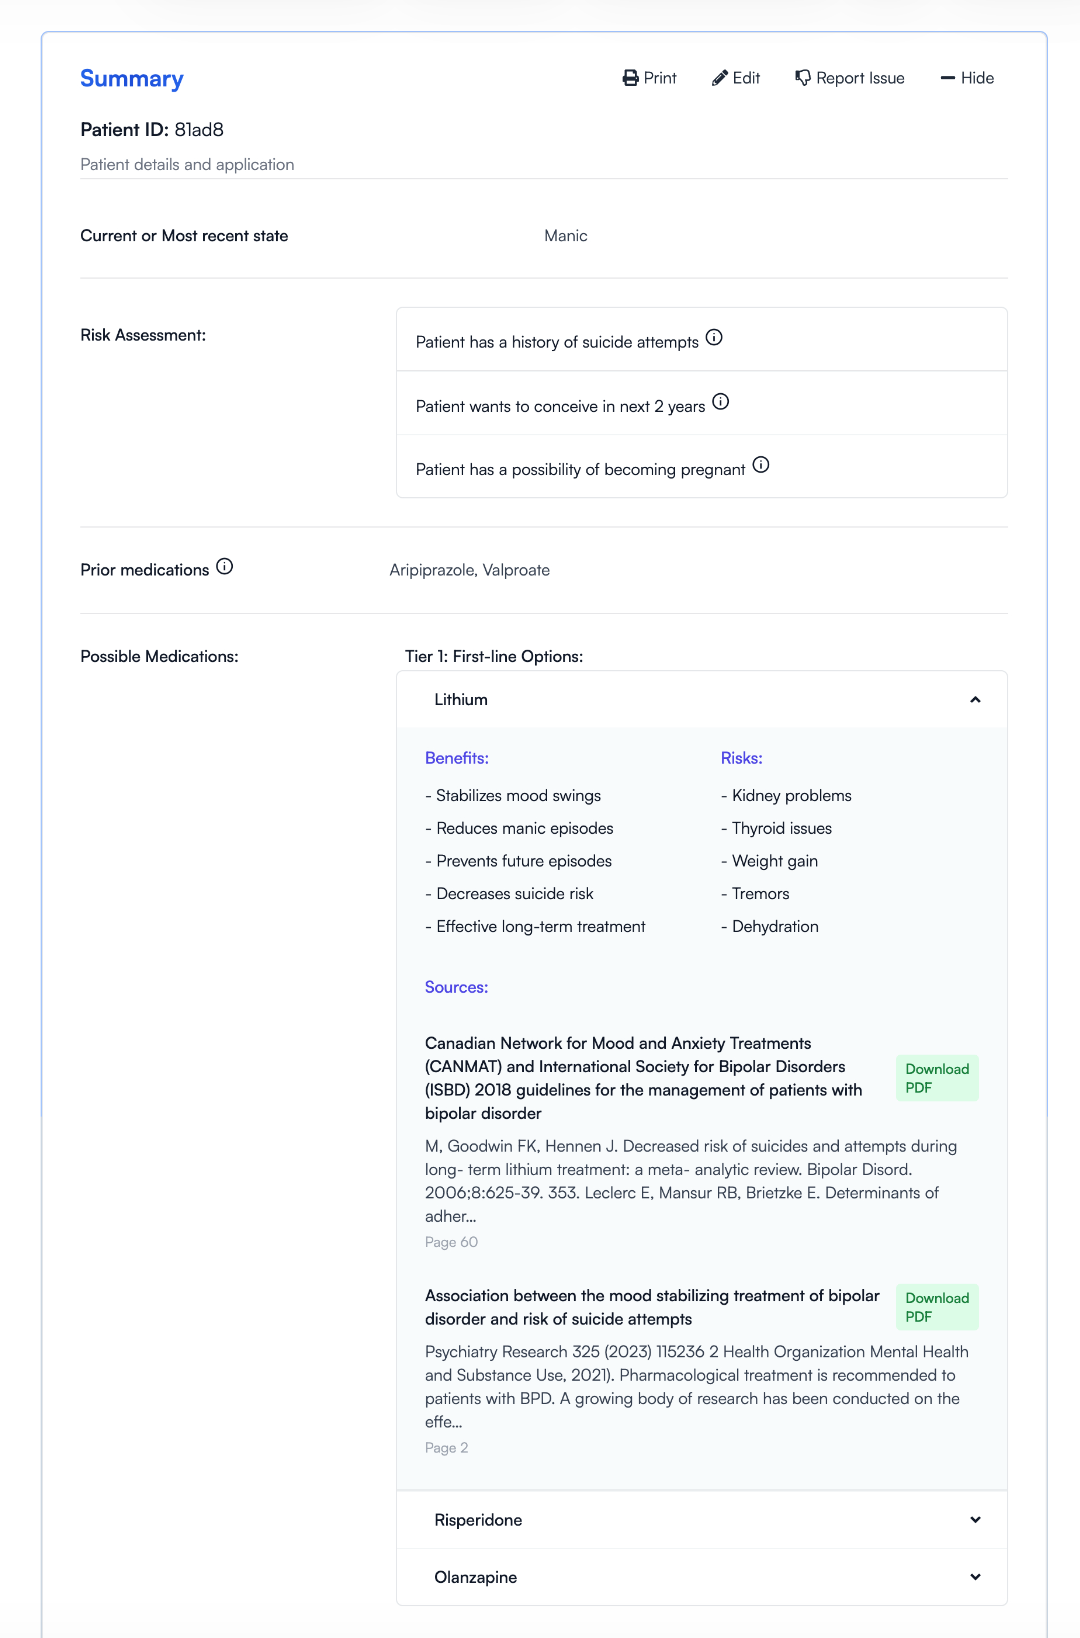Open info icon beside conceive in 2 years
The width and height of the screenshot is (1080, 1638).
coord(721,402)
